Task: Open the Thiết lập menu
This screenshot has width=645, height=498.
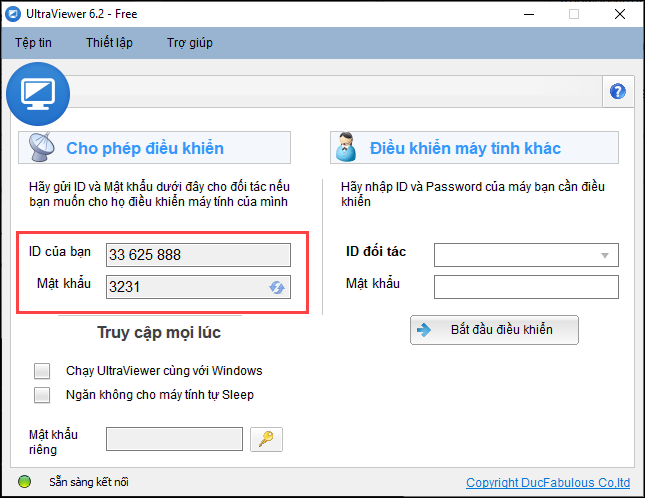Action: coord(109,43)
